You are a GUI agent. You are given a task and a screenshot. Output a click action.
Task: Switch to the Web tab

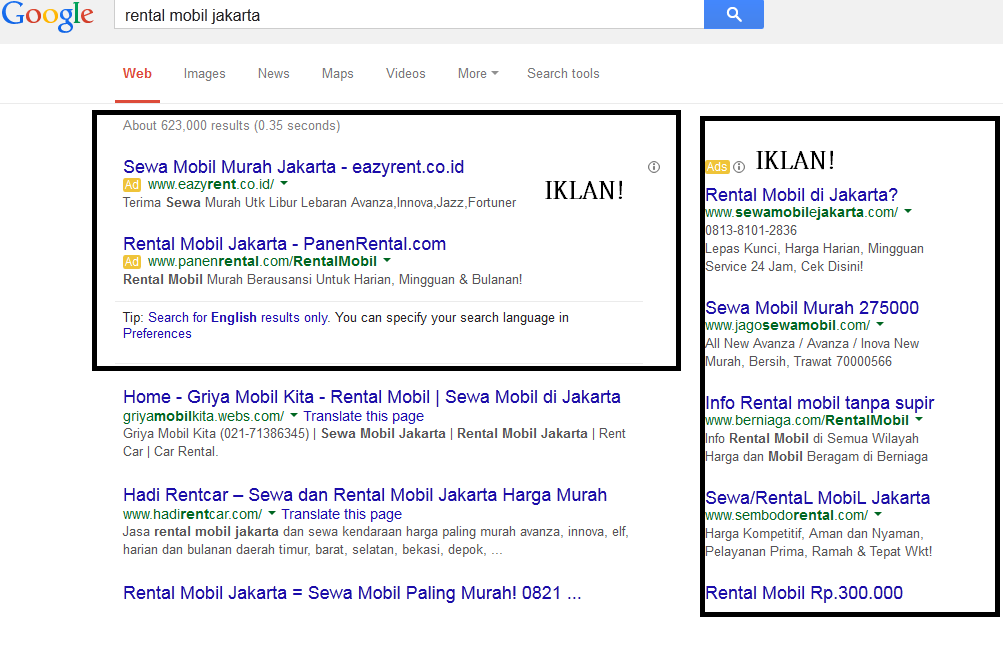(x=137, y=74)
